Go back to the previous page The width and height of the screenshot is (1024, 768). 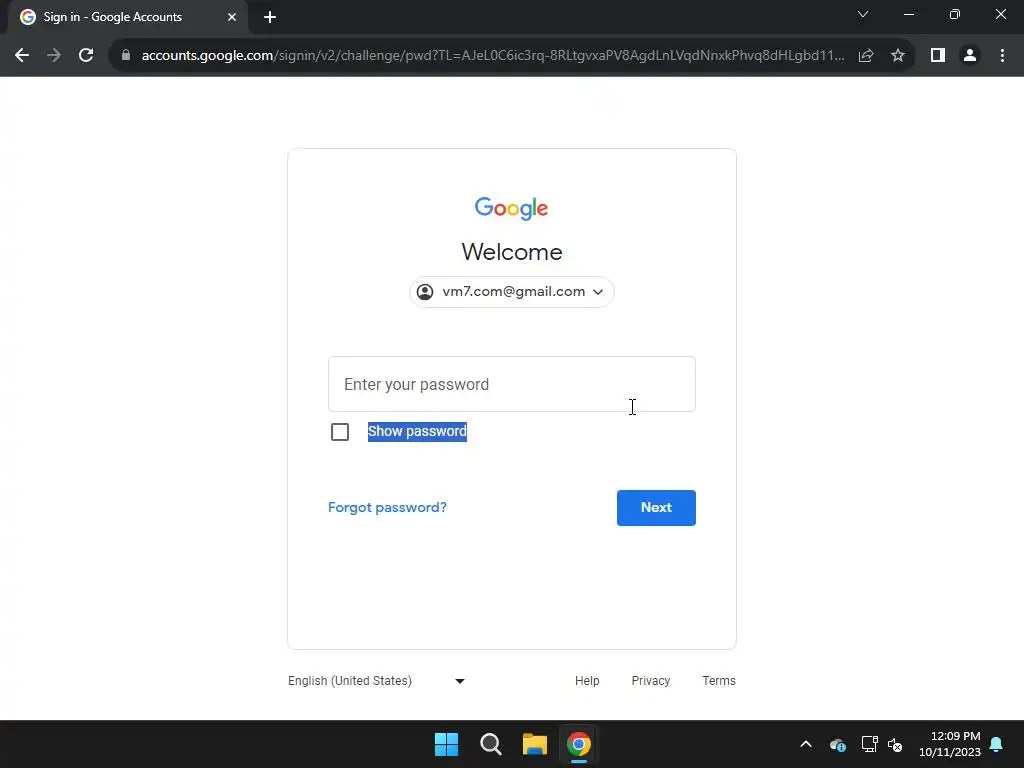pos(22,56)
